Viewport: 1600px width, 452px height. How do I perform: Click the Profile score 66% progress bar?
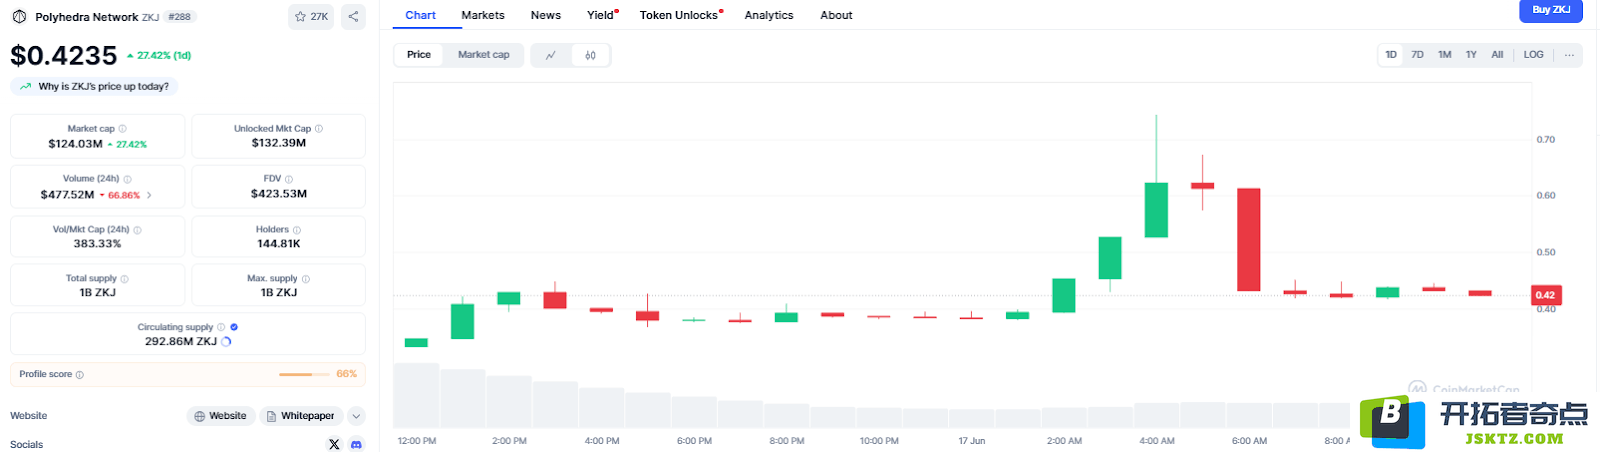pyautogui.click(x=304, y=375)
